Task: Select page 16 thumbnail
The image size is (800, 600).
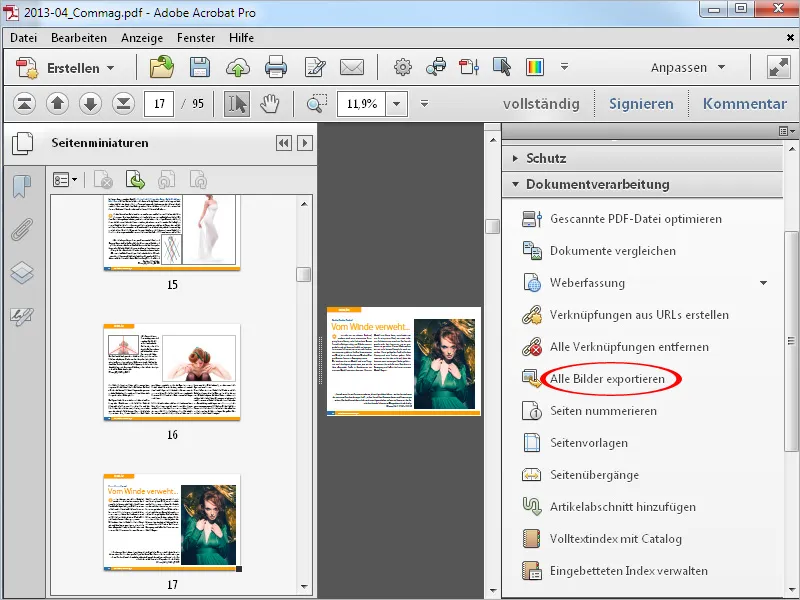Action: tap(172, 372)
